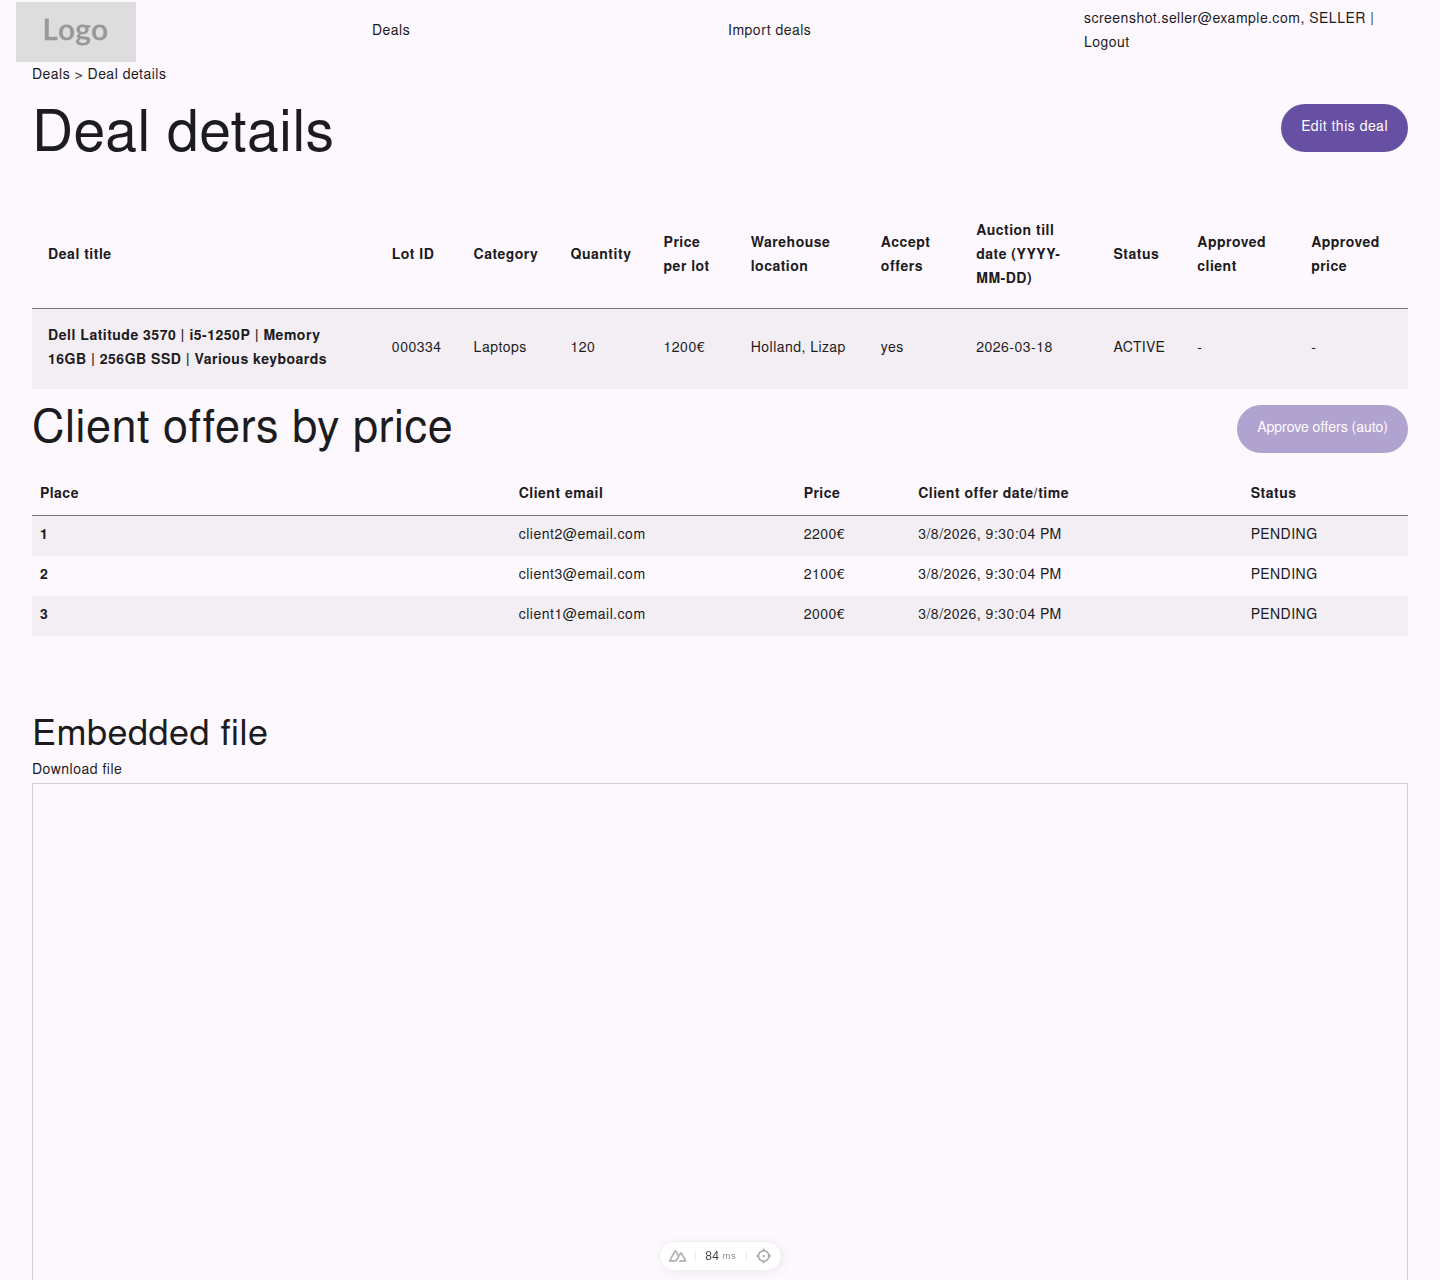Click the ACTIVE status cell

[1138, 347]
